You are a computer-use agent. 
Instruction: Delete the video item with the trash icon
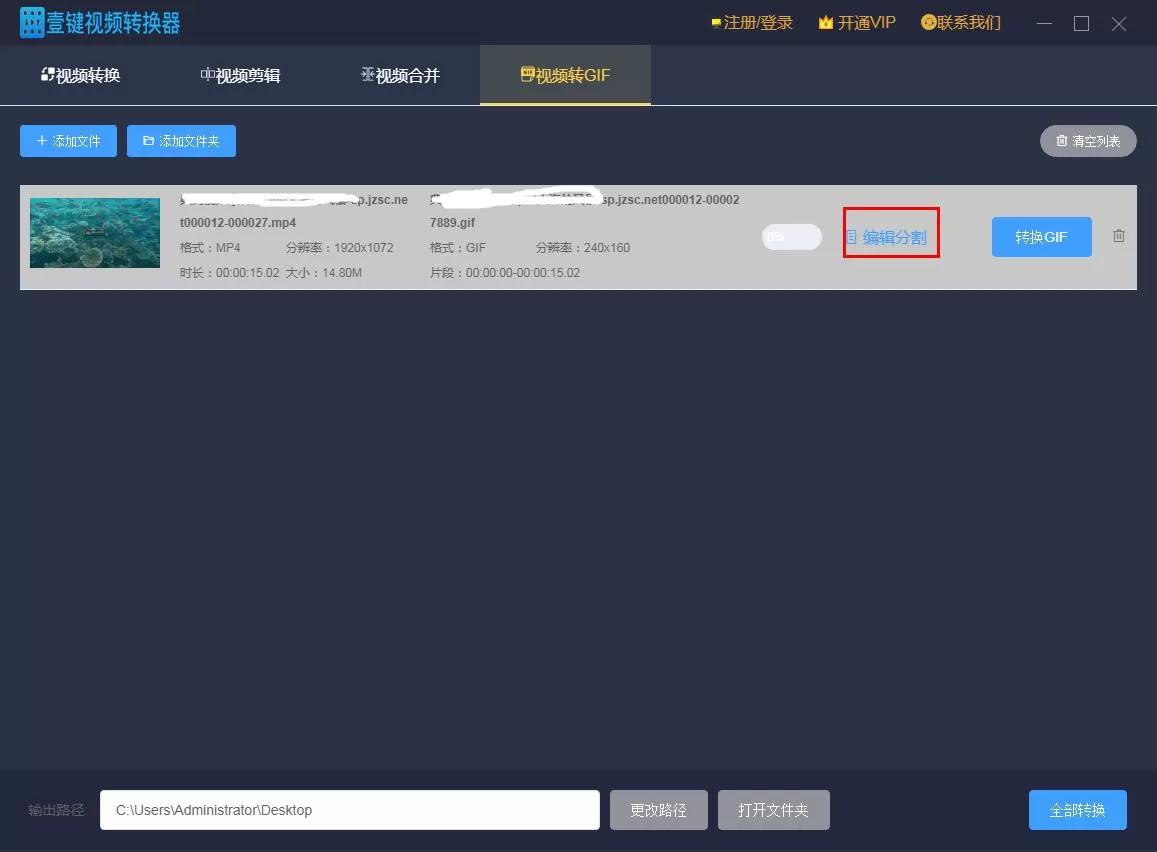(x=1119, y=236)
